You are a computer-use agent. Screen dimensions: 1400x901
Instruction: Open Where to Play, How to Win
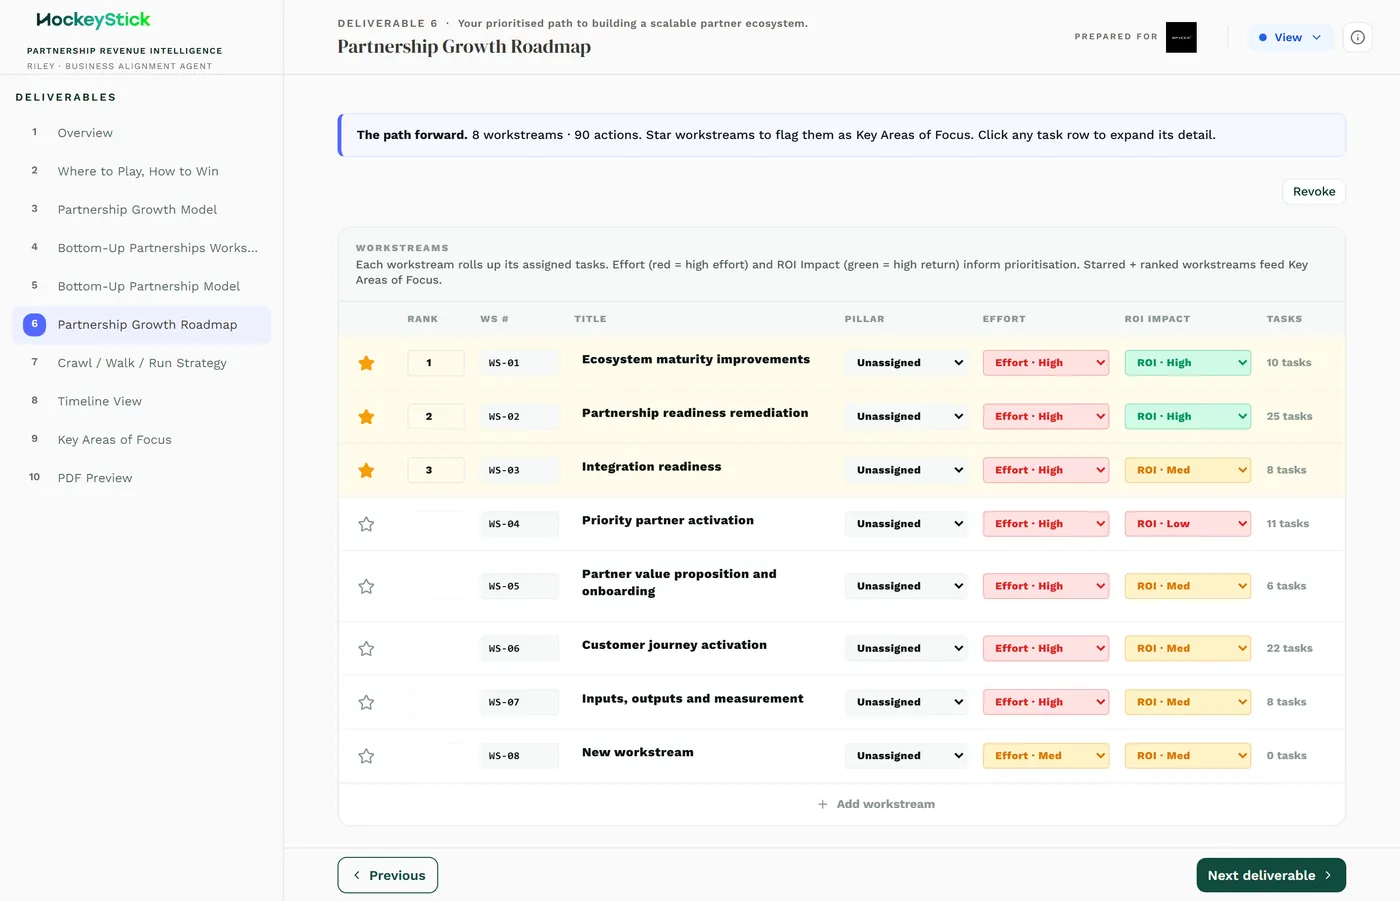[141, 171]
